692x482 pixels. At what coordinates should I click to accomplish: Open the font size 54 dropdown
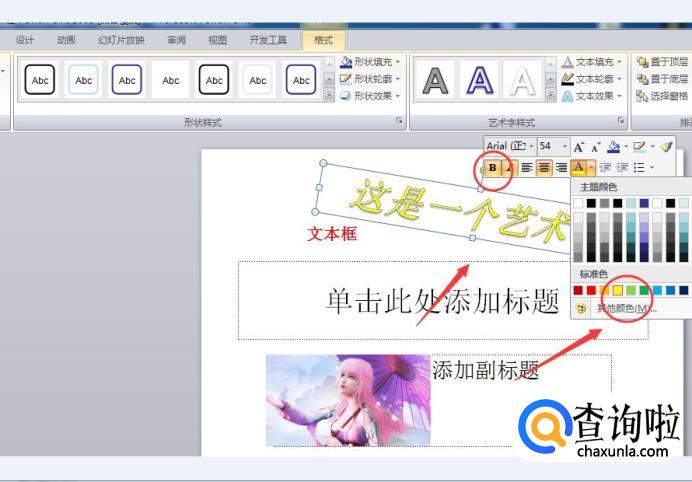564,146
